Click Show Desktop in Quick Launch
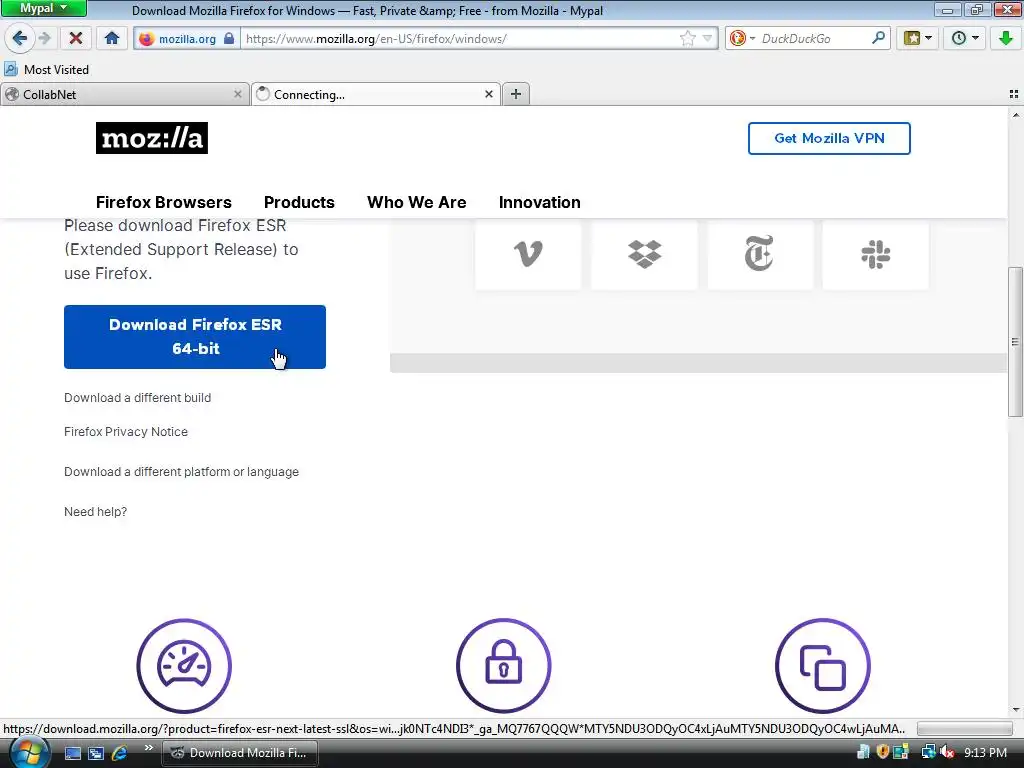 click(x=73, y=753)
